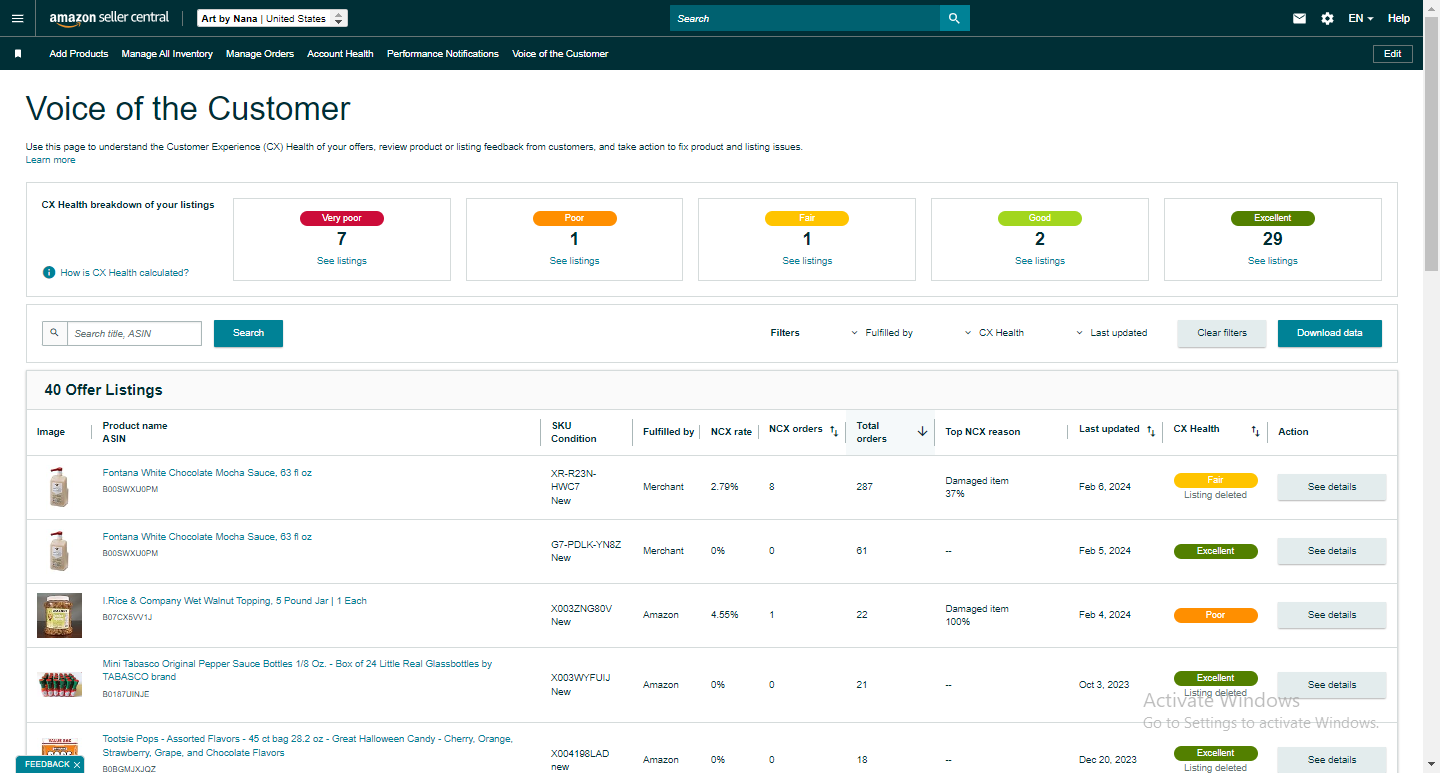Navigate to Account Health

point(340,54)
